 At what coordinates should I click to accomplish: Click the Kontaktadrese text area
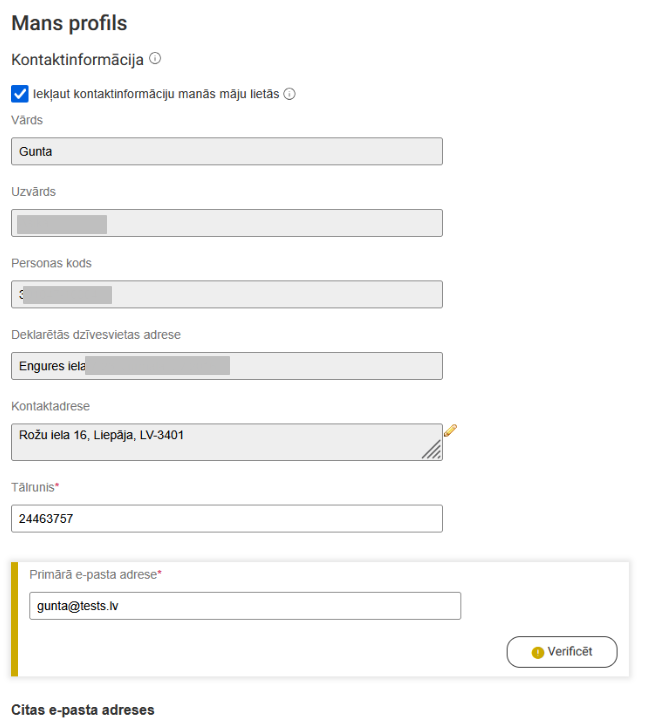pos(227,442)
